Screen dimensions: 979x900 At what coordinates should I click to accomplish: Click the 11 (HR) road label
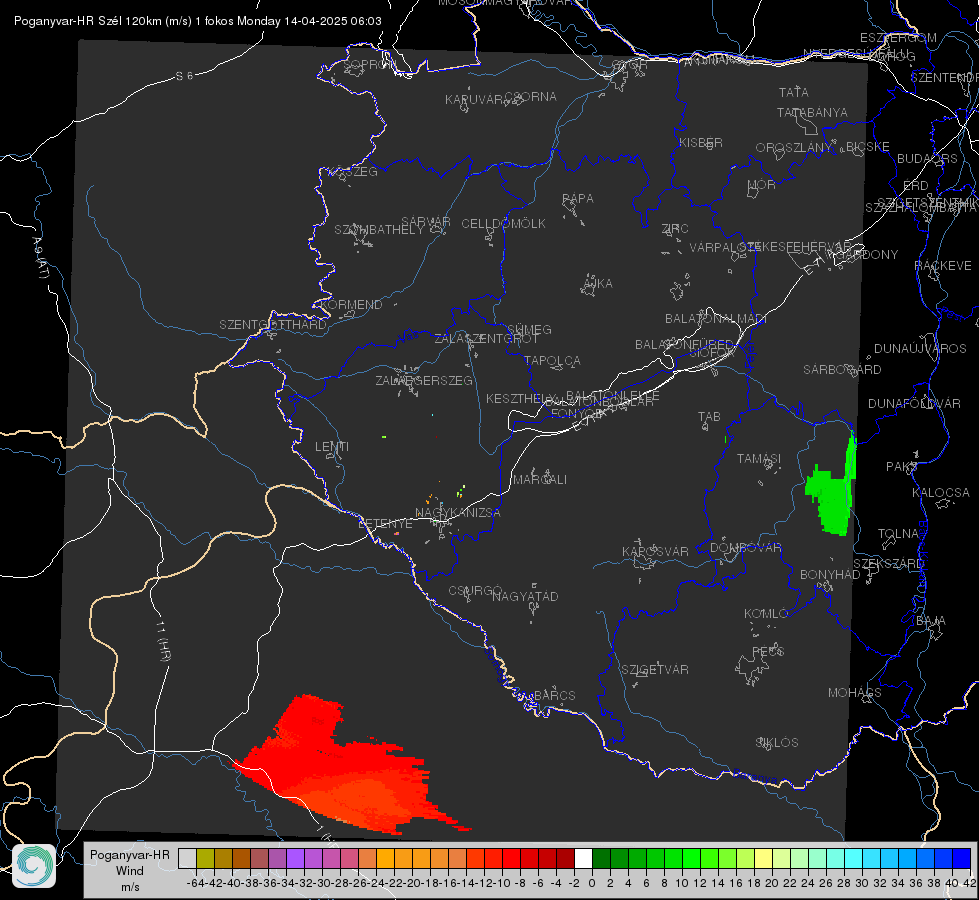pos(164,641)
